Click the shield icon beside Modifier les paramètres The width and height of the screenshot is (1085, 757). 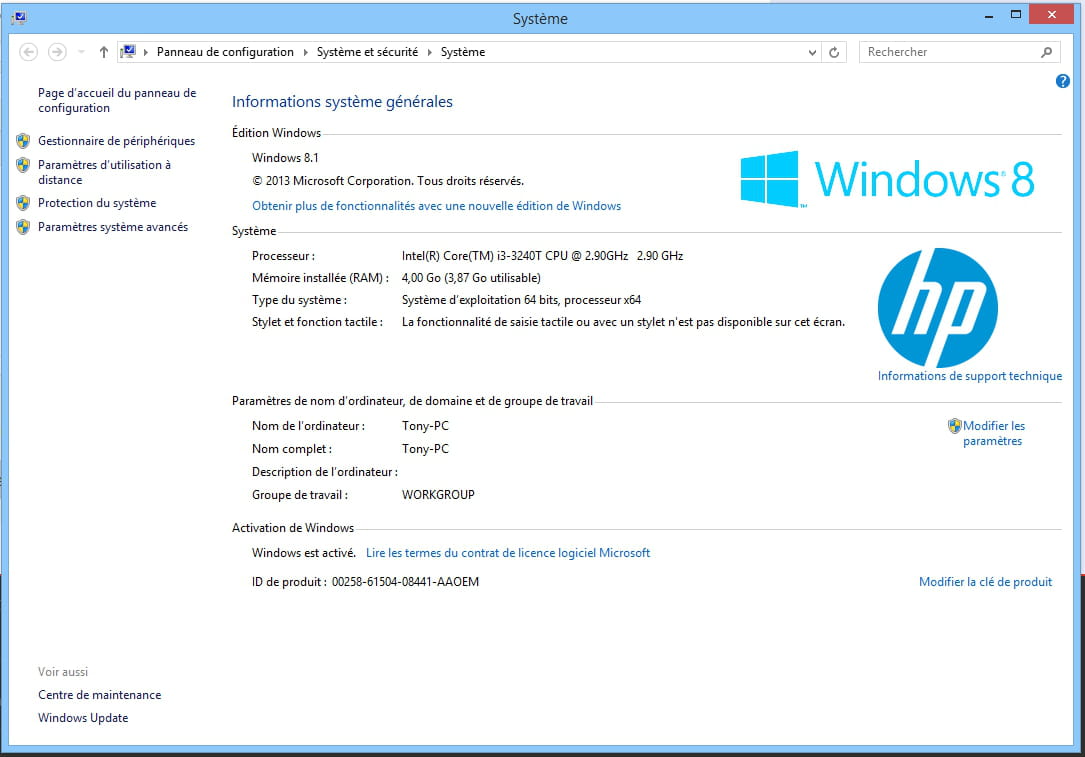(955, 426)
